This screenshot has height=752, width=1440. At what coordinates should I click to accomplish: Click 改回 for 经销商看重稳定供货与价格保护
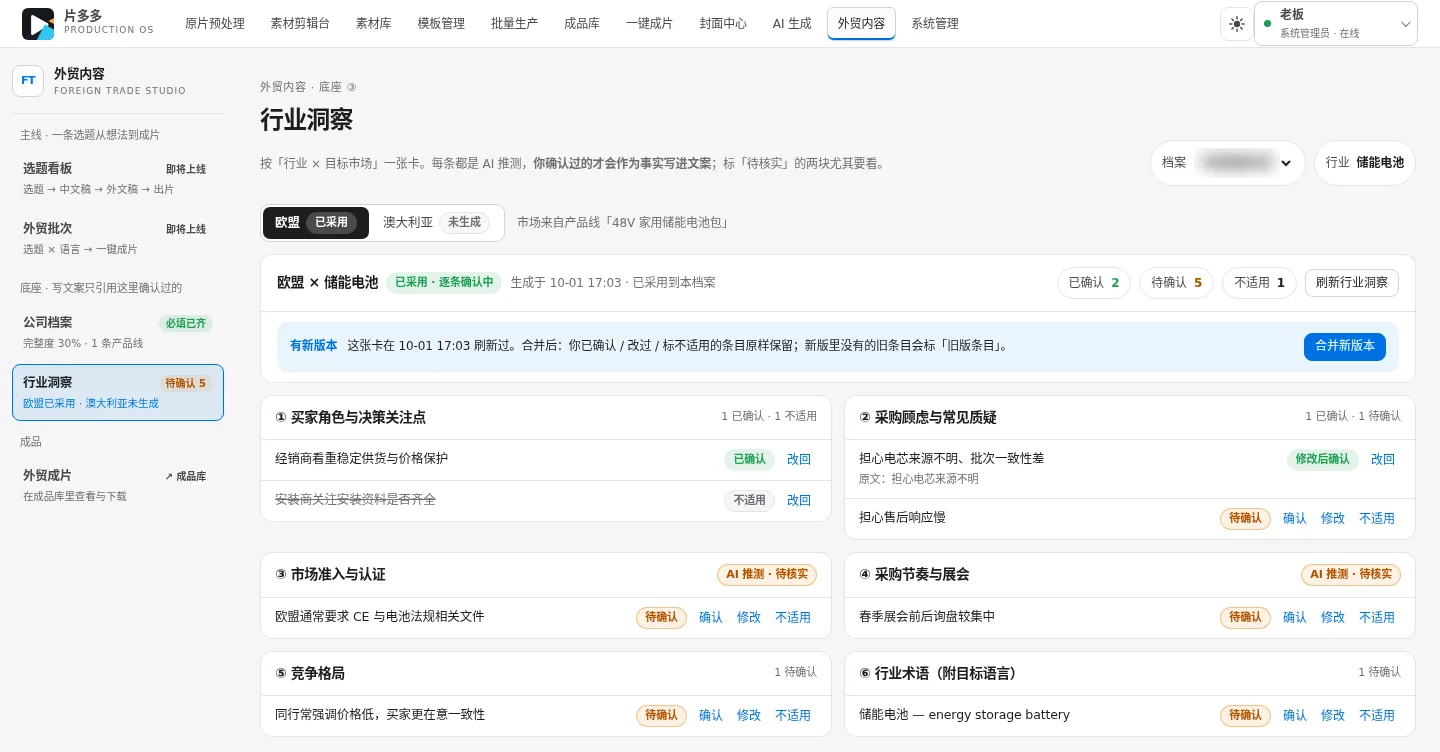(x=799, y=460)
